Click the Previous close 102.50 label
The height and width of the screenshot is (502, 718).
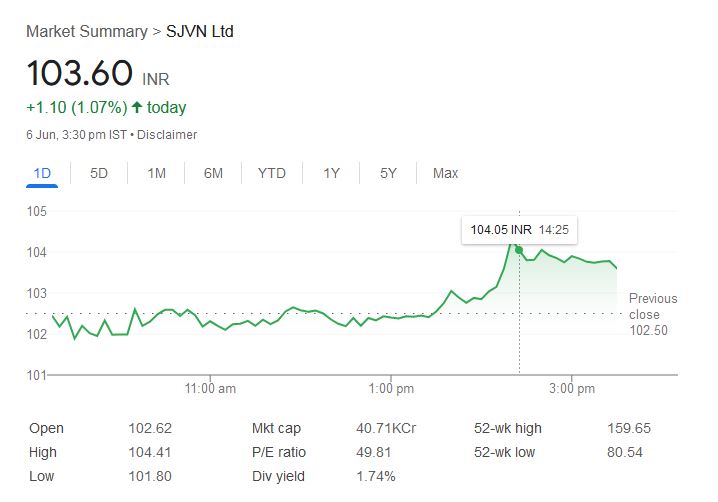coord(652,314)
